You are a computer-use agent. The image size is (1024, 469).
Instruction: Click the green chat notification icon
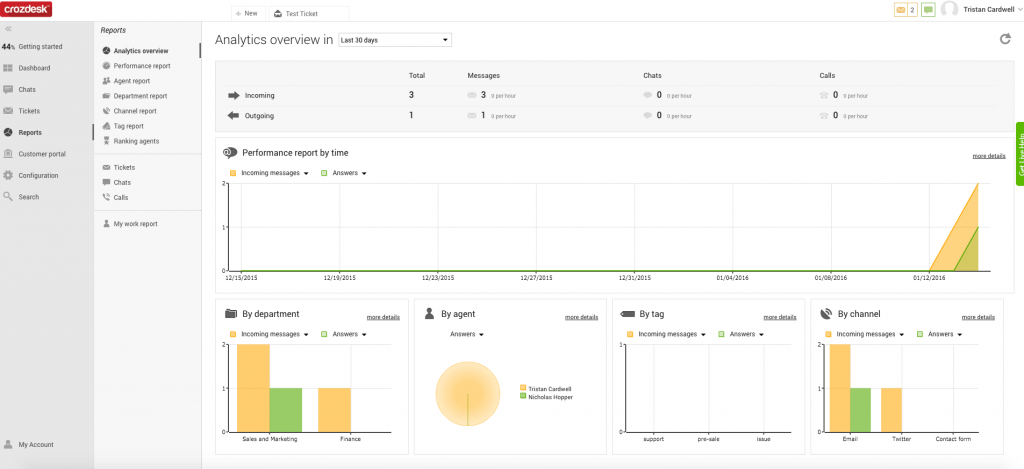click(x=928, y=10)
